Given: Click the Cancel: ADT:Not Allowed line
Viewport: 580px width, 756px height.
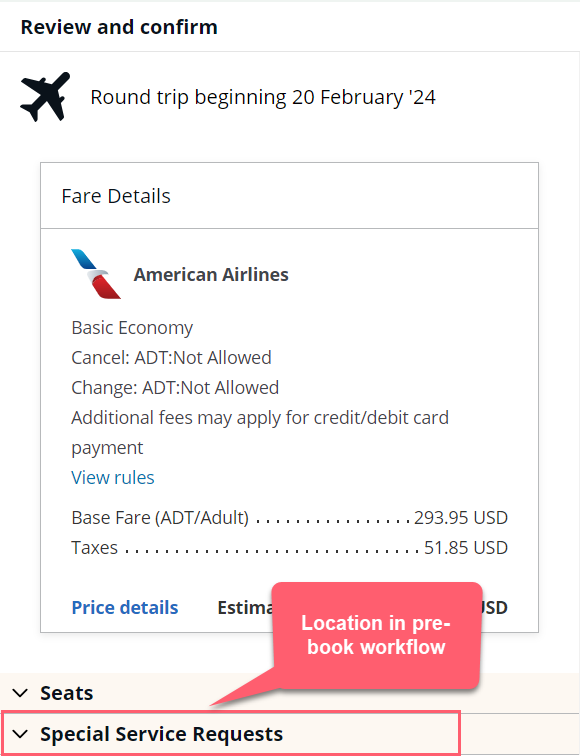Looking at the screenshot, I should point(171,358).
